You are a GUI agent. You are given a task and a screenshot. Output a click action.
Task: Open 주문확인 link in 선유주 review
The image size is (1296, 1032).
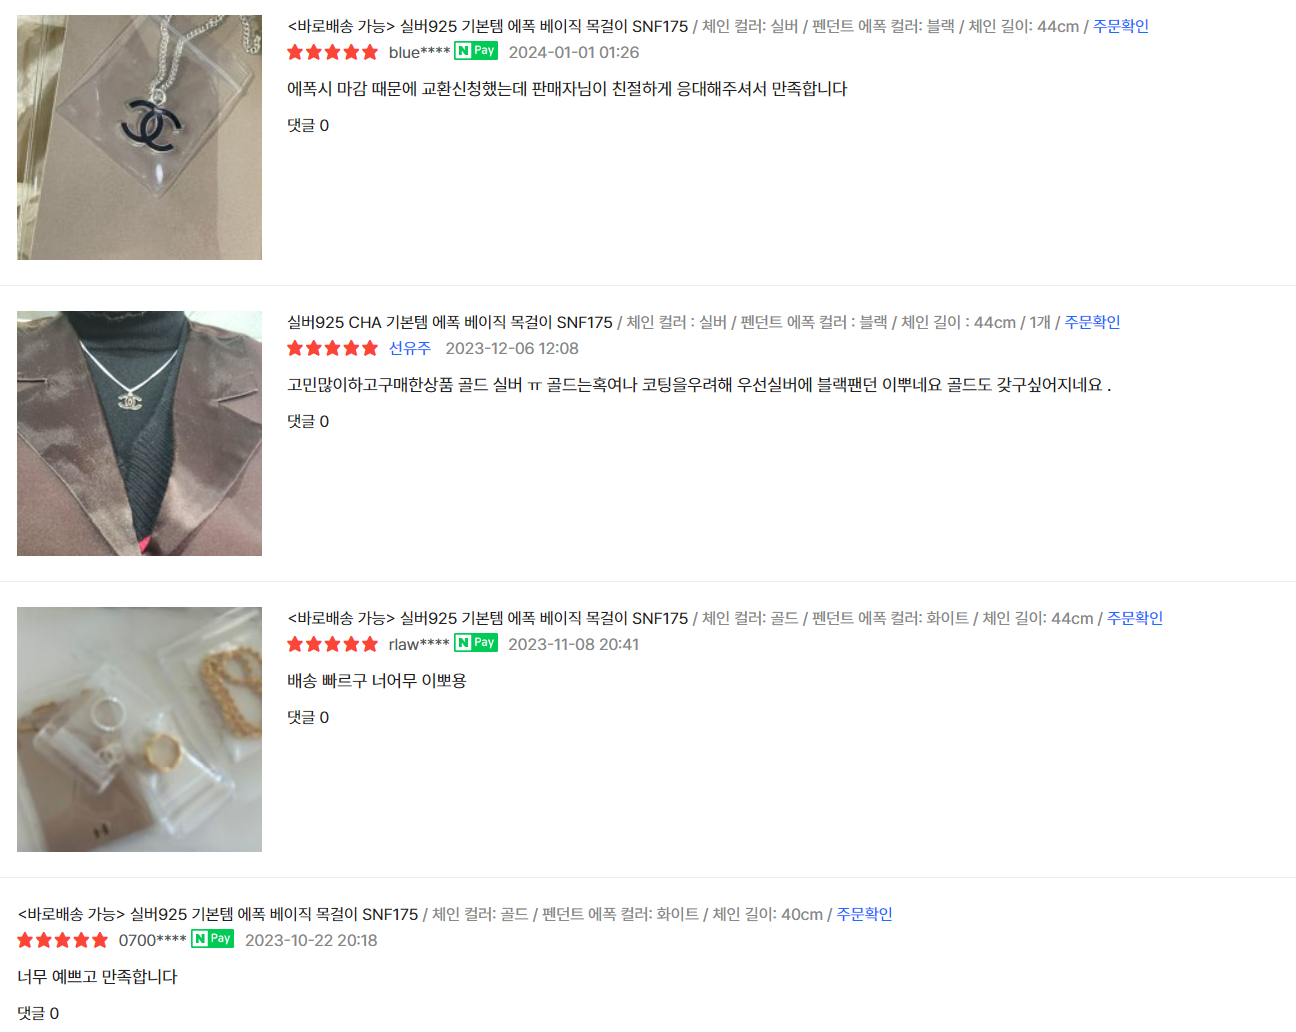pos(1092,322)
